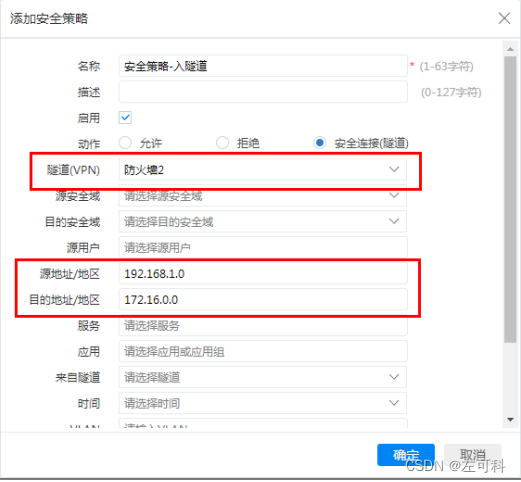Click the scrollbar down arrow
The width and height of the screenshot is (521, 482).
coord(510,419)
